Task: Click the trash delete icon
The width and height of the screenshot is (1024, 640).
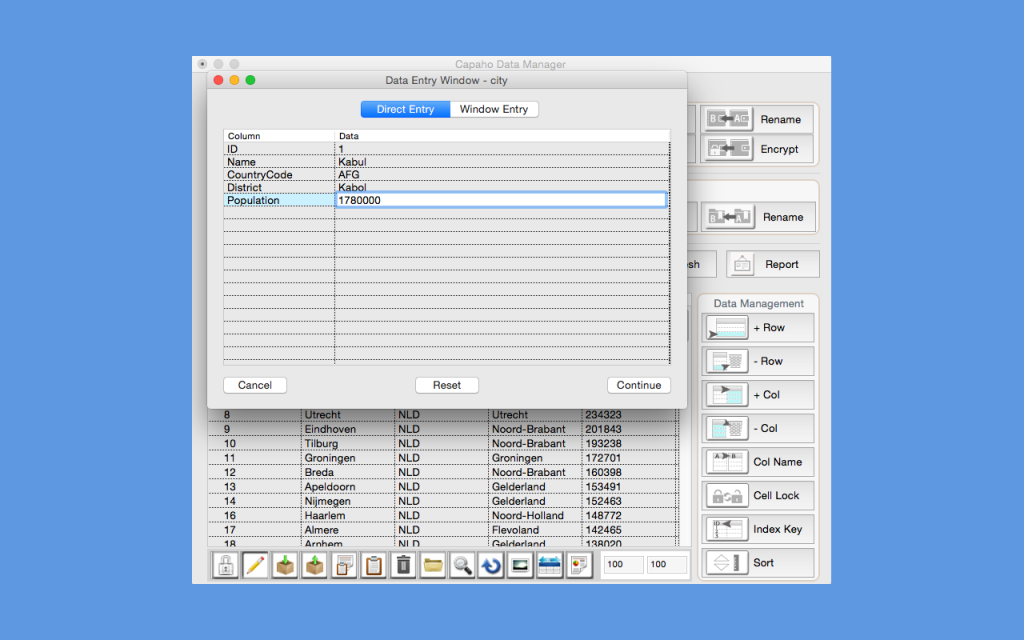Action: click(x=404, y=565)
